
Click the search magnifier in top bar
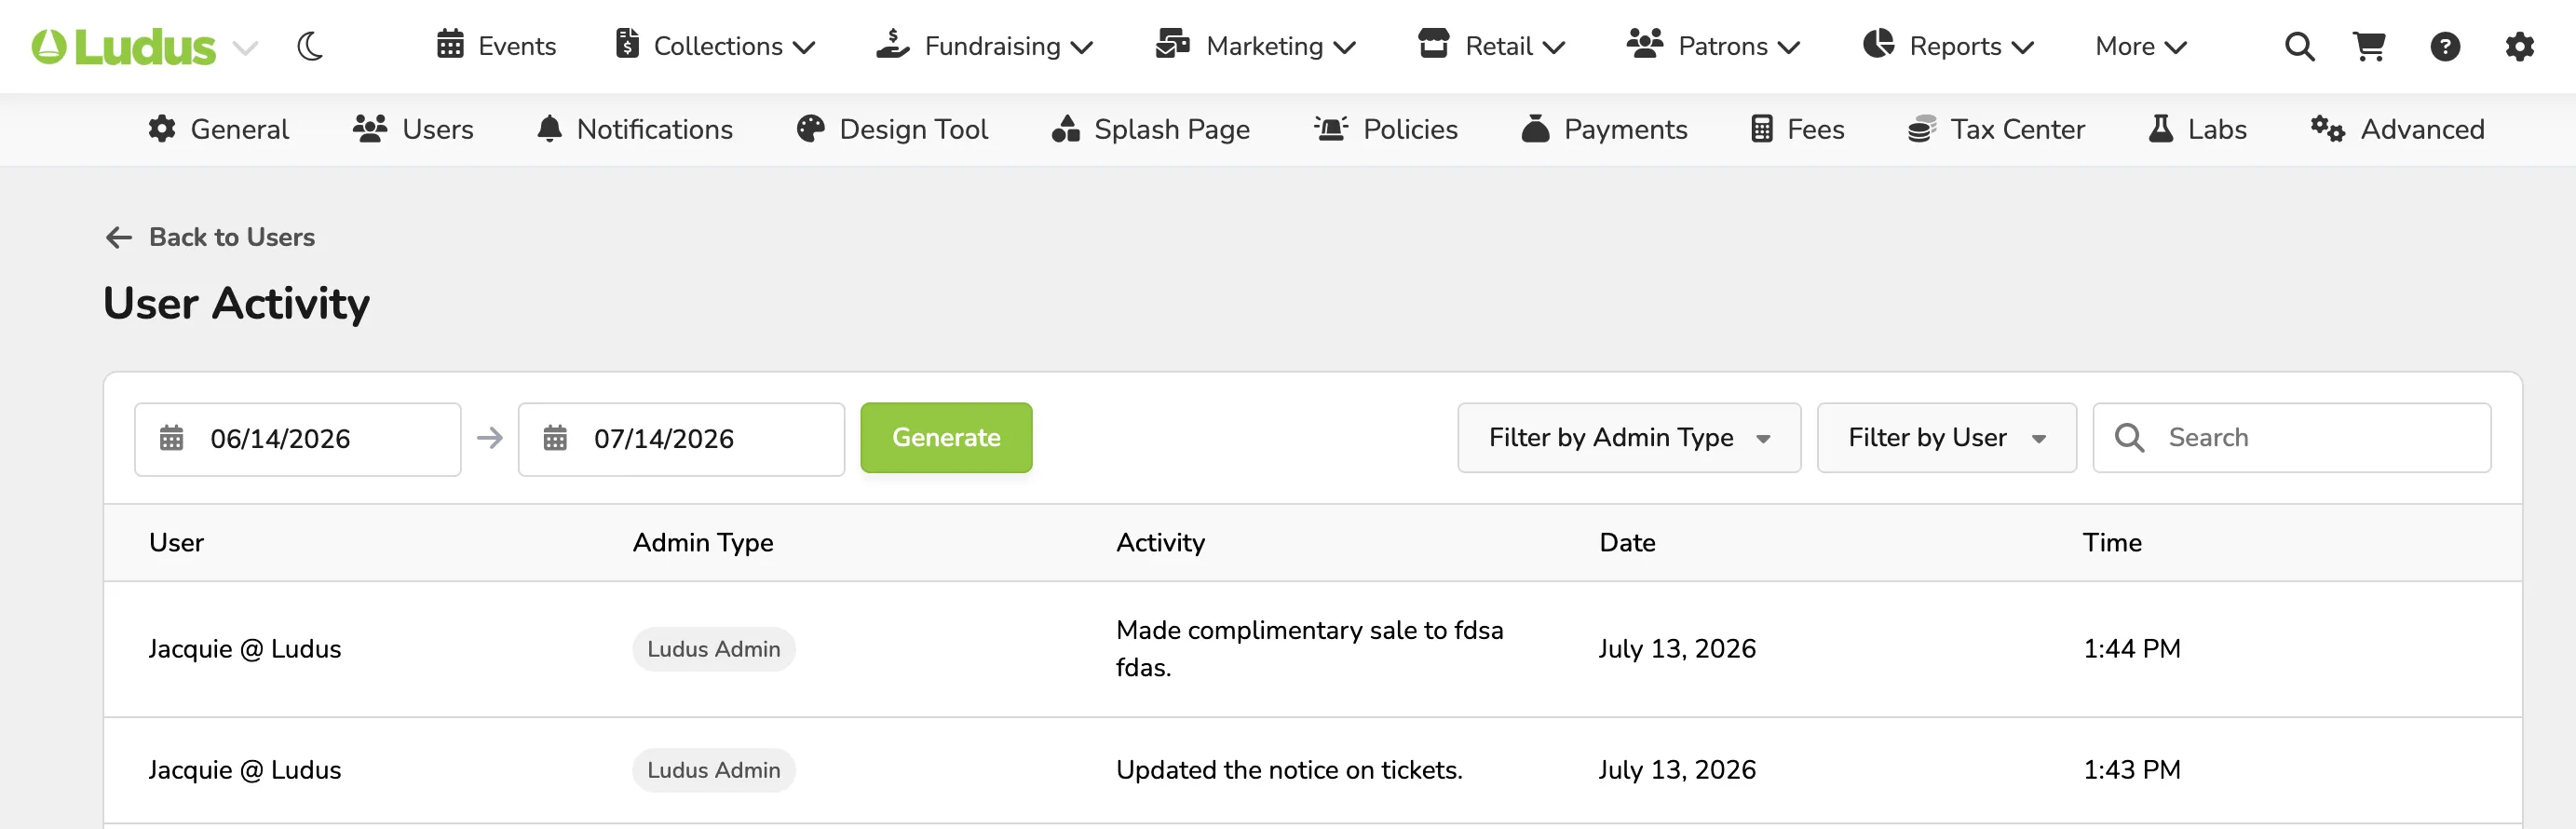(x=2299, y=47)
